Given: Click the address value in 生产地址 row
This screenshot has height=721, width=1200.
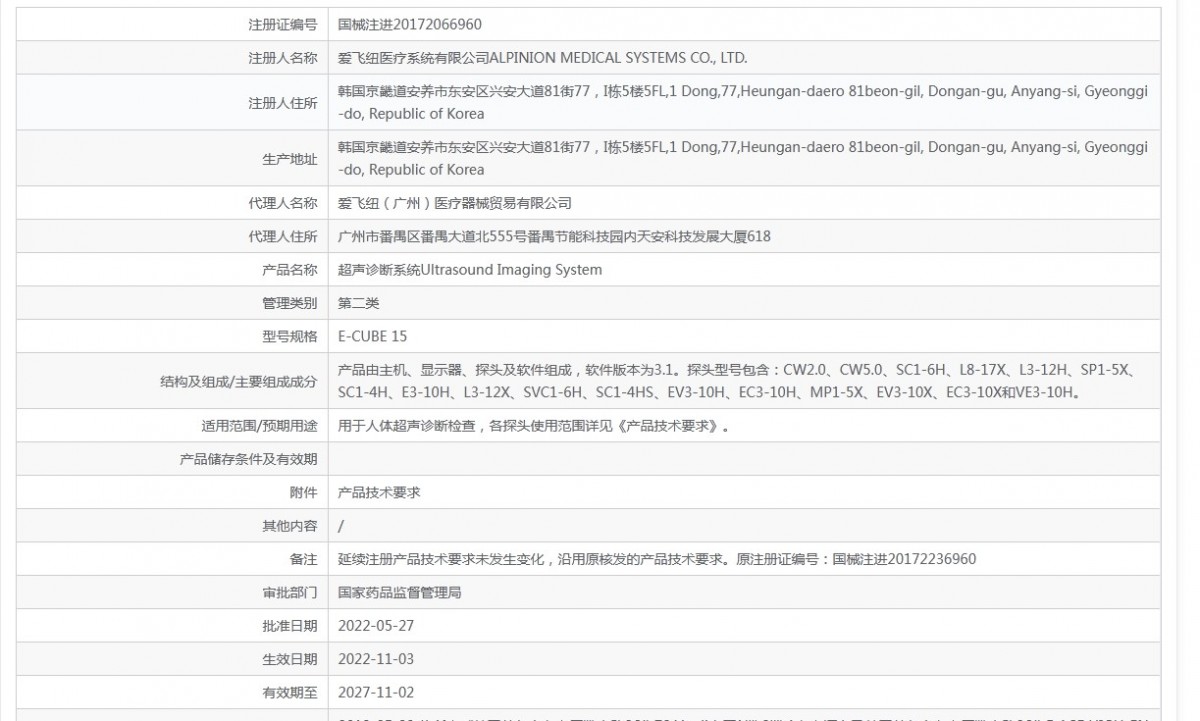Looking at the screenshot, I should coord(743,158).
